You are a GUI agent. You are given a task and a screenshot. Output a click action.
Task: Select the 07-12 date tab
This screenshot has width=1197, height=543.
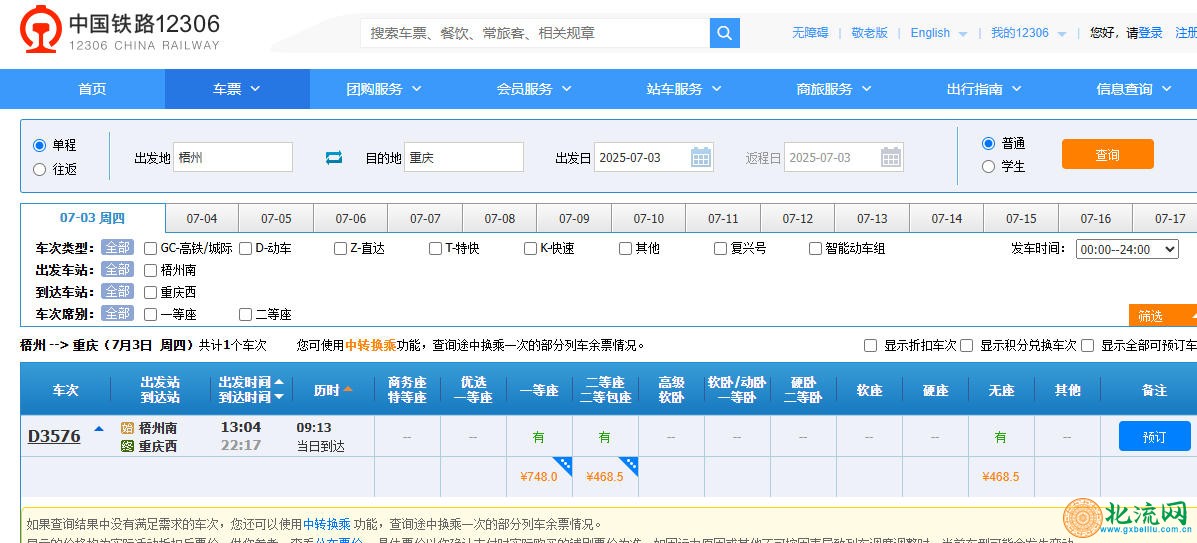click(797, 219)
